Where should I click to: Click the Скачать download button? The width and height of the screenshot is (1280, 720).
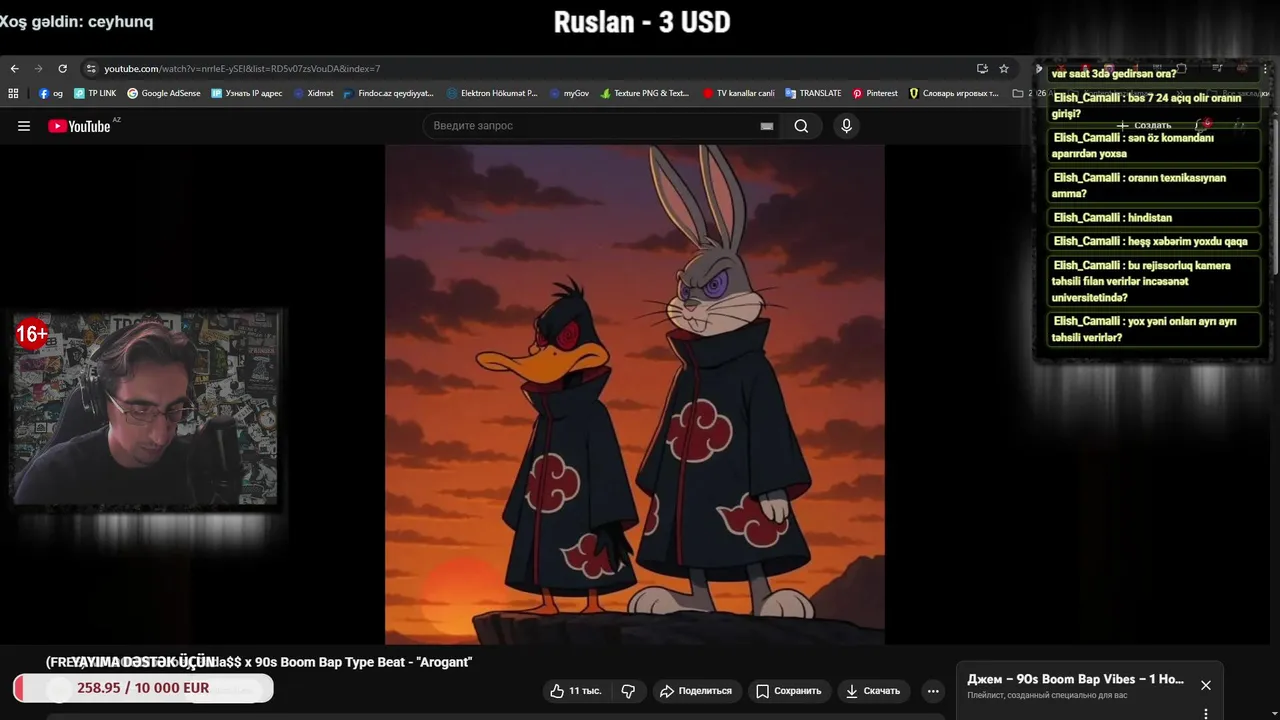click(x=873, y=691)
